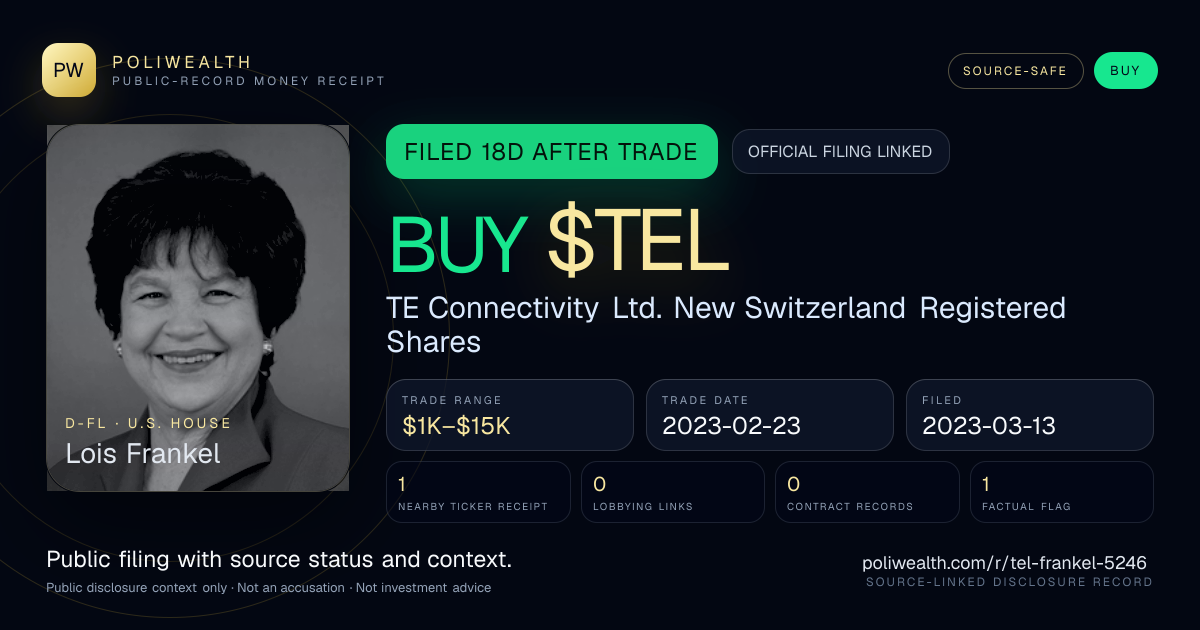This screenshot has height=630, width=1200.
Task: Open the Lobbying Links stat tile
Action: pyautogui.click(x=673, y=492)
